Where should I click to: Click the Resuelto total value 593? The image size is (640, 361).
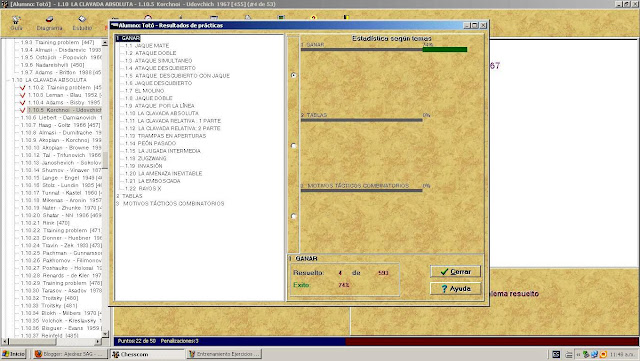(x=383, y=273)
